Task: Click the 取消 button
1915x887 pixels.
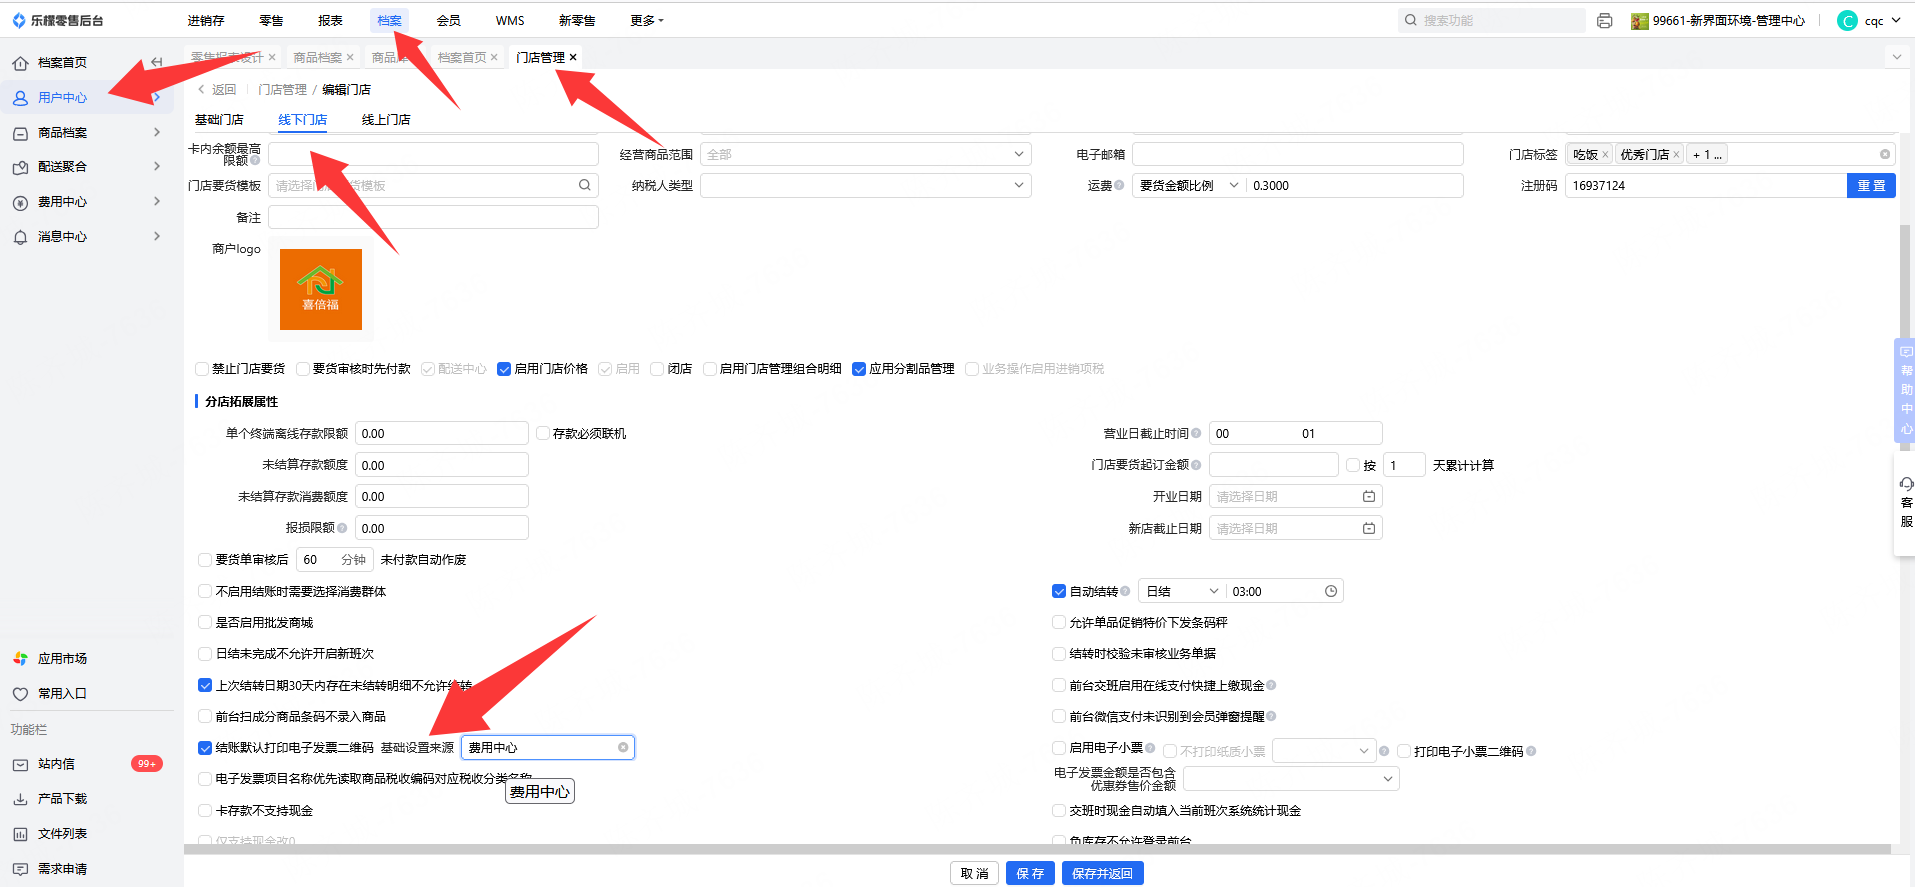Action: click(x=974, y=874)
